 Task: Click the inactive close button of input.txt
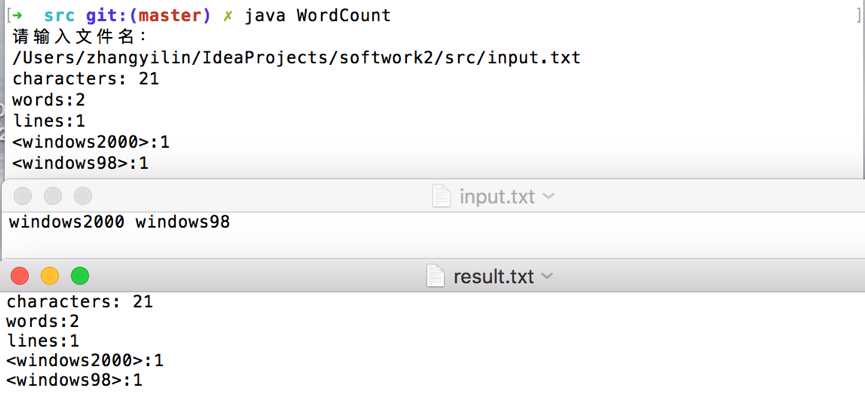(23, 196)
